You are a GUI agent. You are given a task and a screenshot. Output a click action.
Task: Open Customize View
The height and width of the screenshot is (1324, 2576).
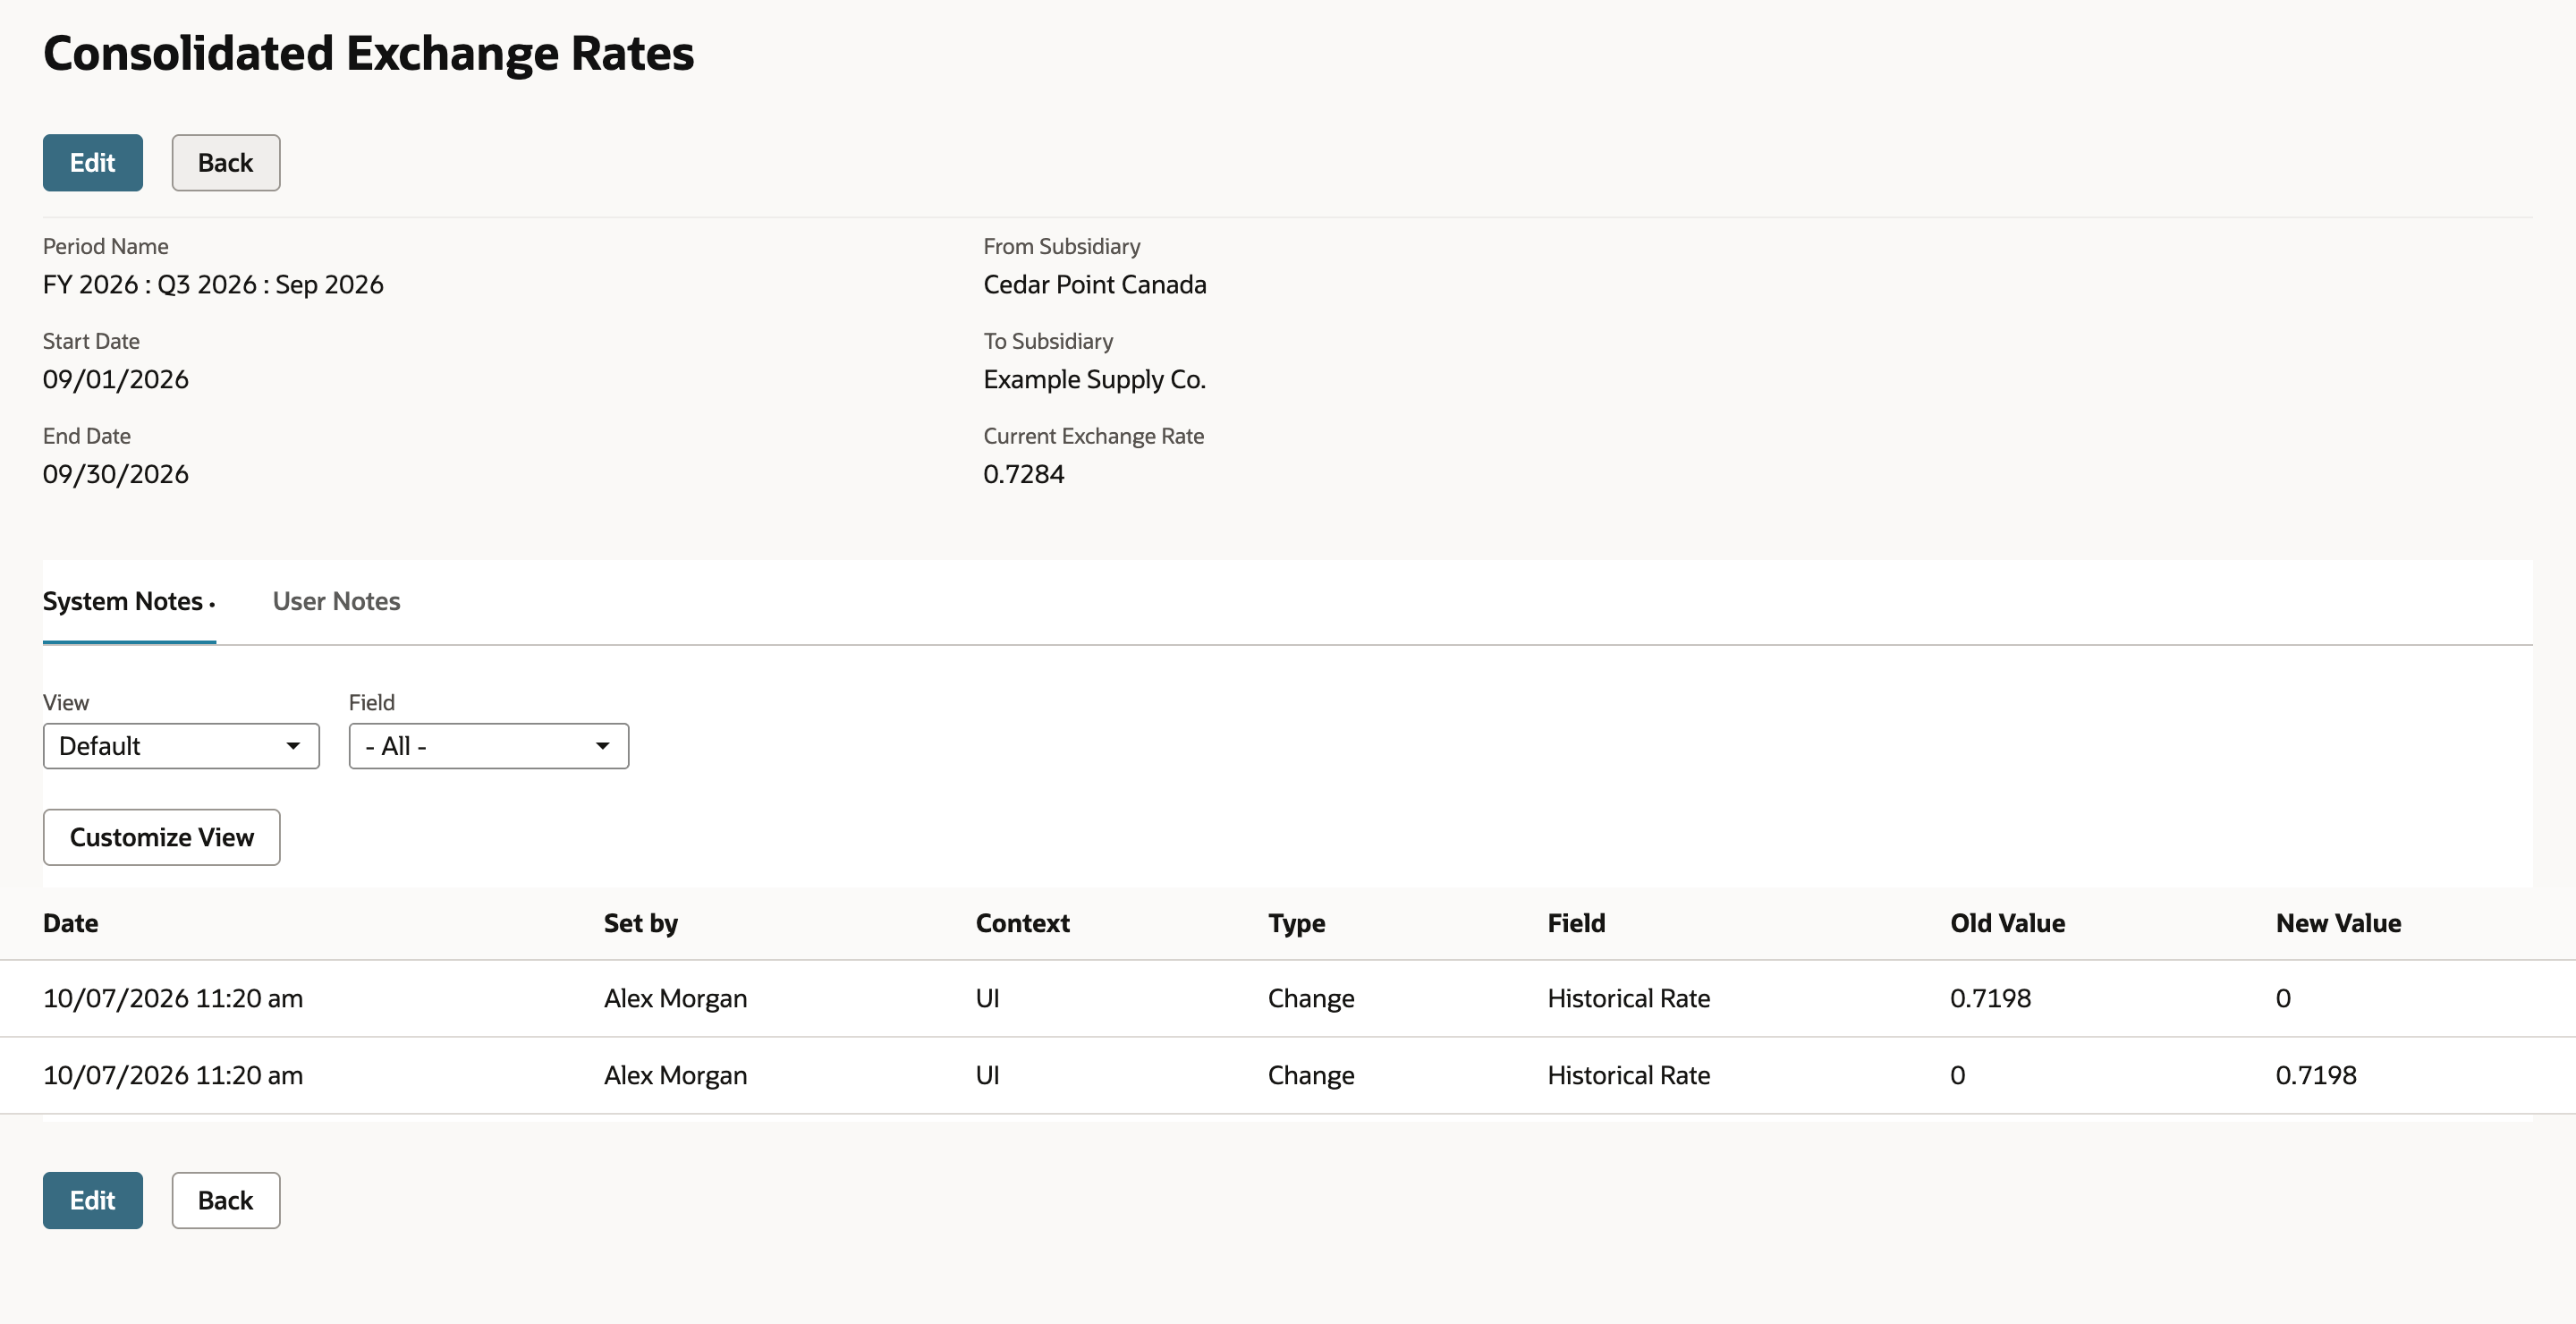click(x=162, y=837)
